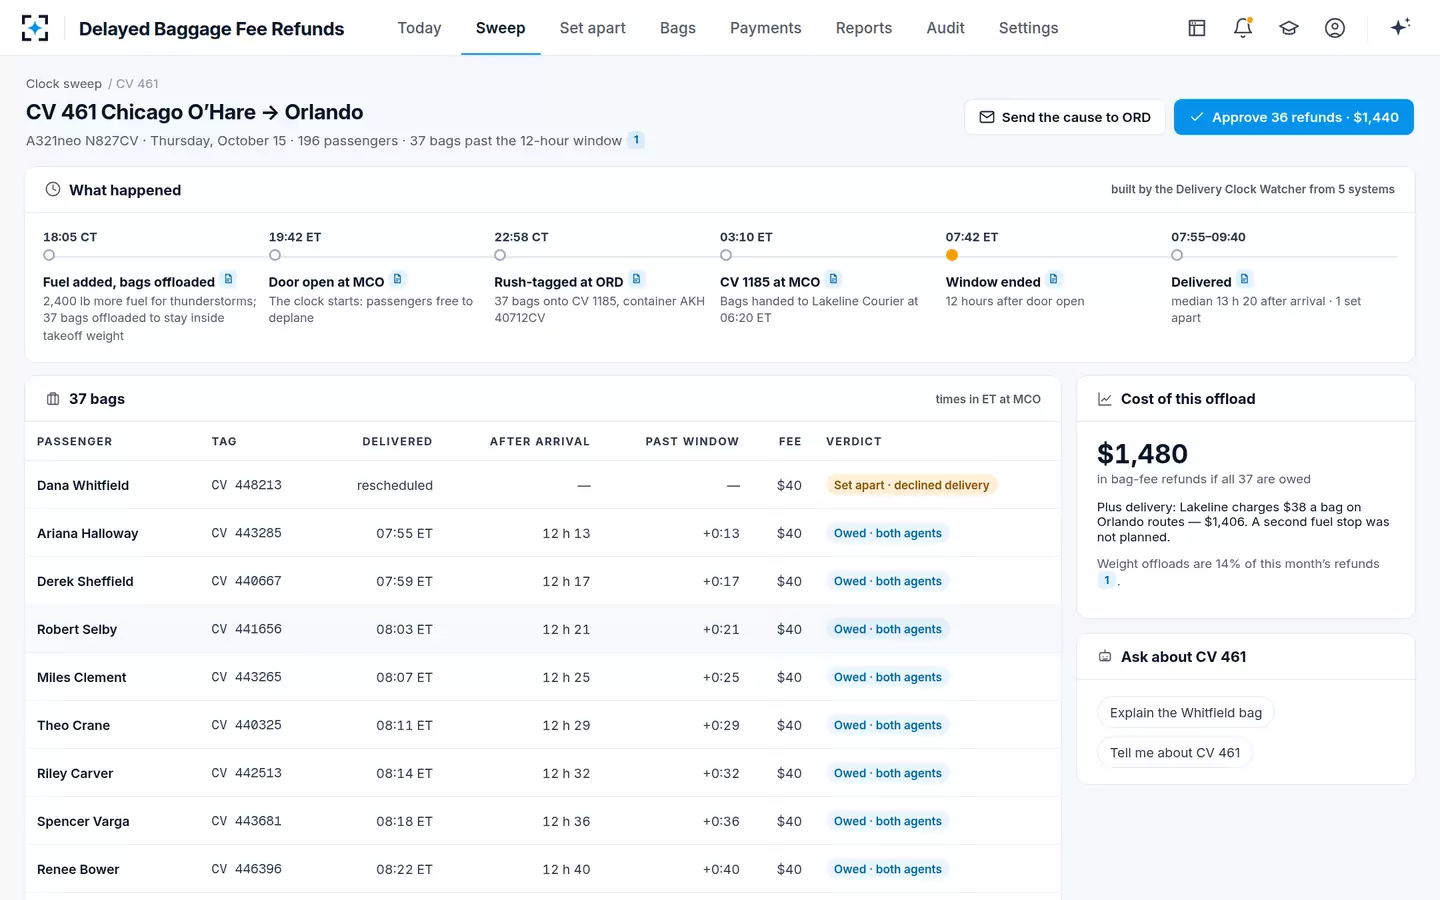The width and height of the screenshot is (1440, 900).
Task: Open the Settings tab
Action: click(x=1028, y=28)
